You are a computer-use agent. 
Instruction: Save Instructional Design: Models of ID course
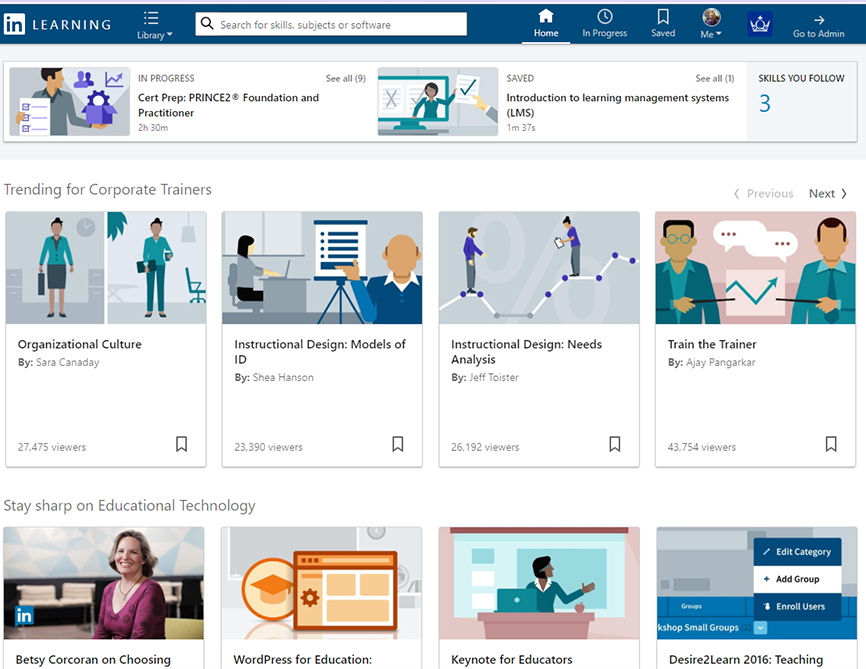coord(398,444)
